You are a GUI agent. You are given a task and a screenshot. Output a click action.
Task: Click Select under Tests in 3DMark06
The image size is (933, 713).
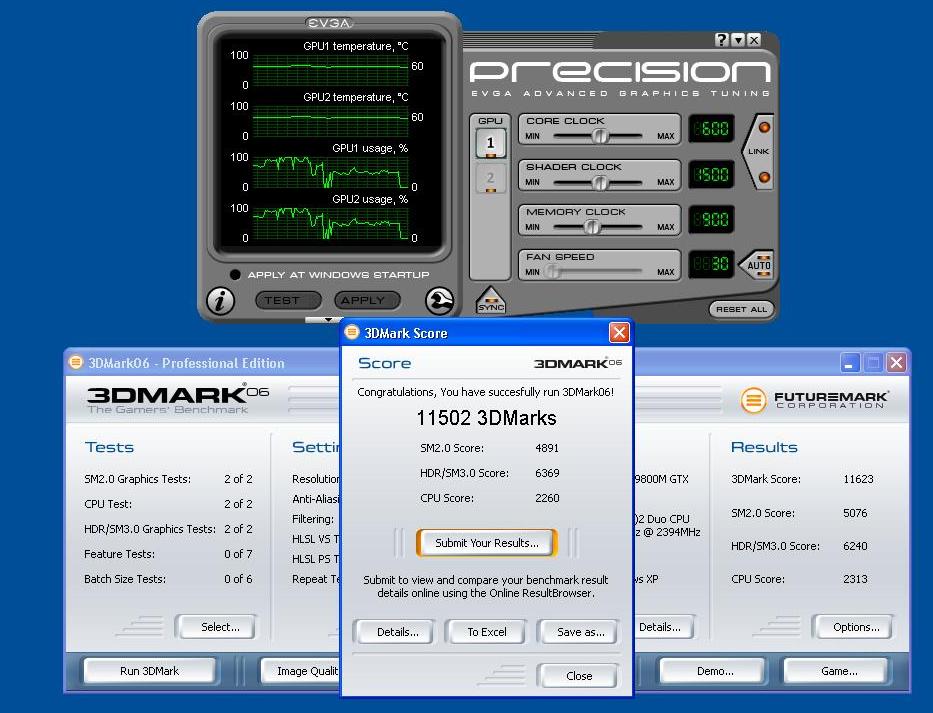[x=220, y=627]
